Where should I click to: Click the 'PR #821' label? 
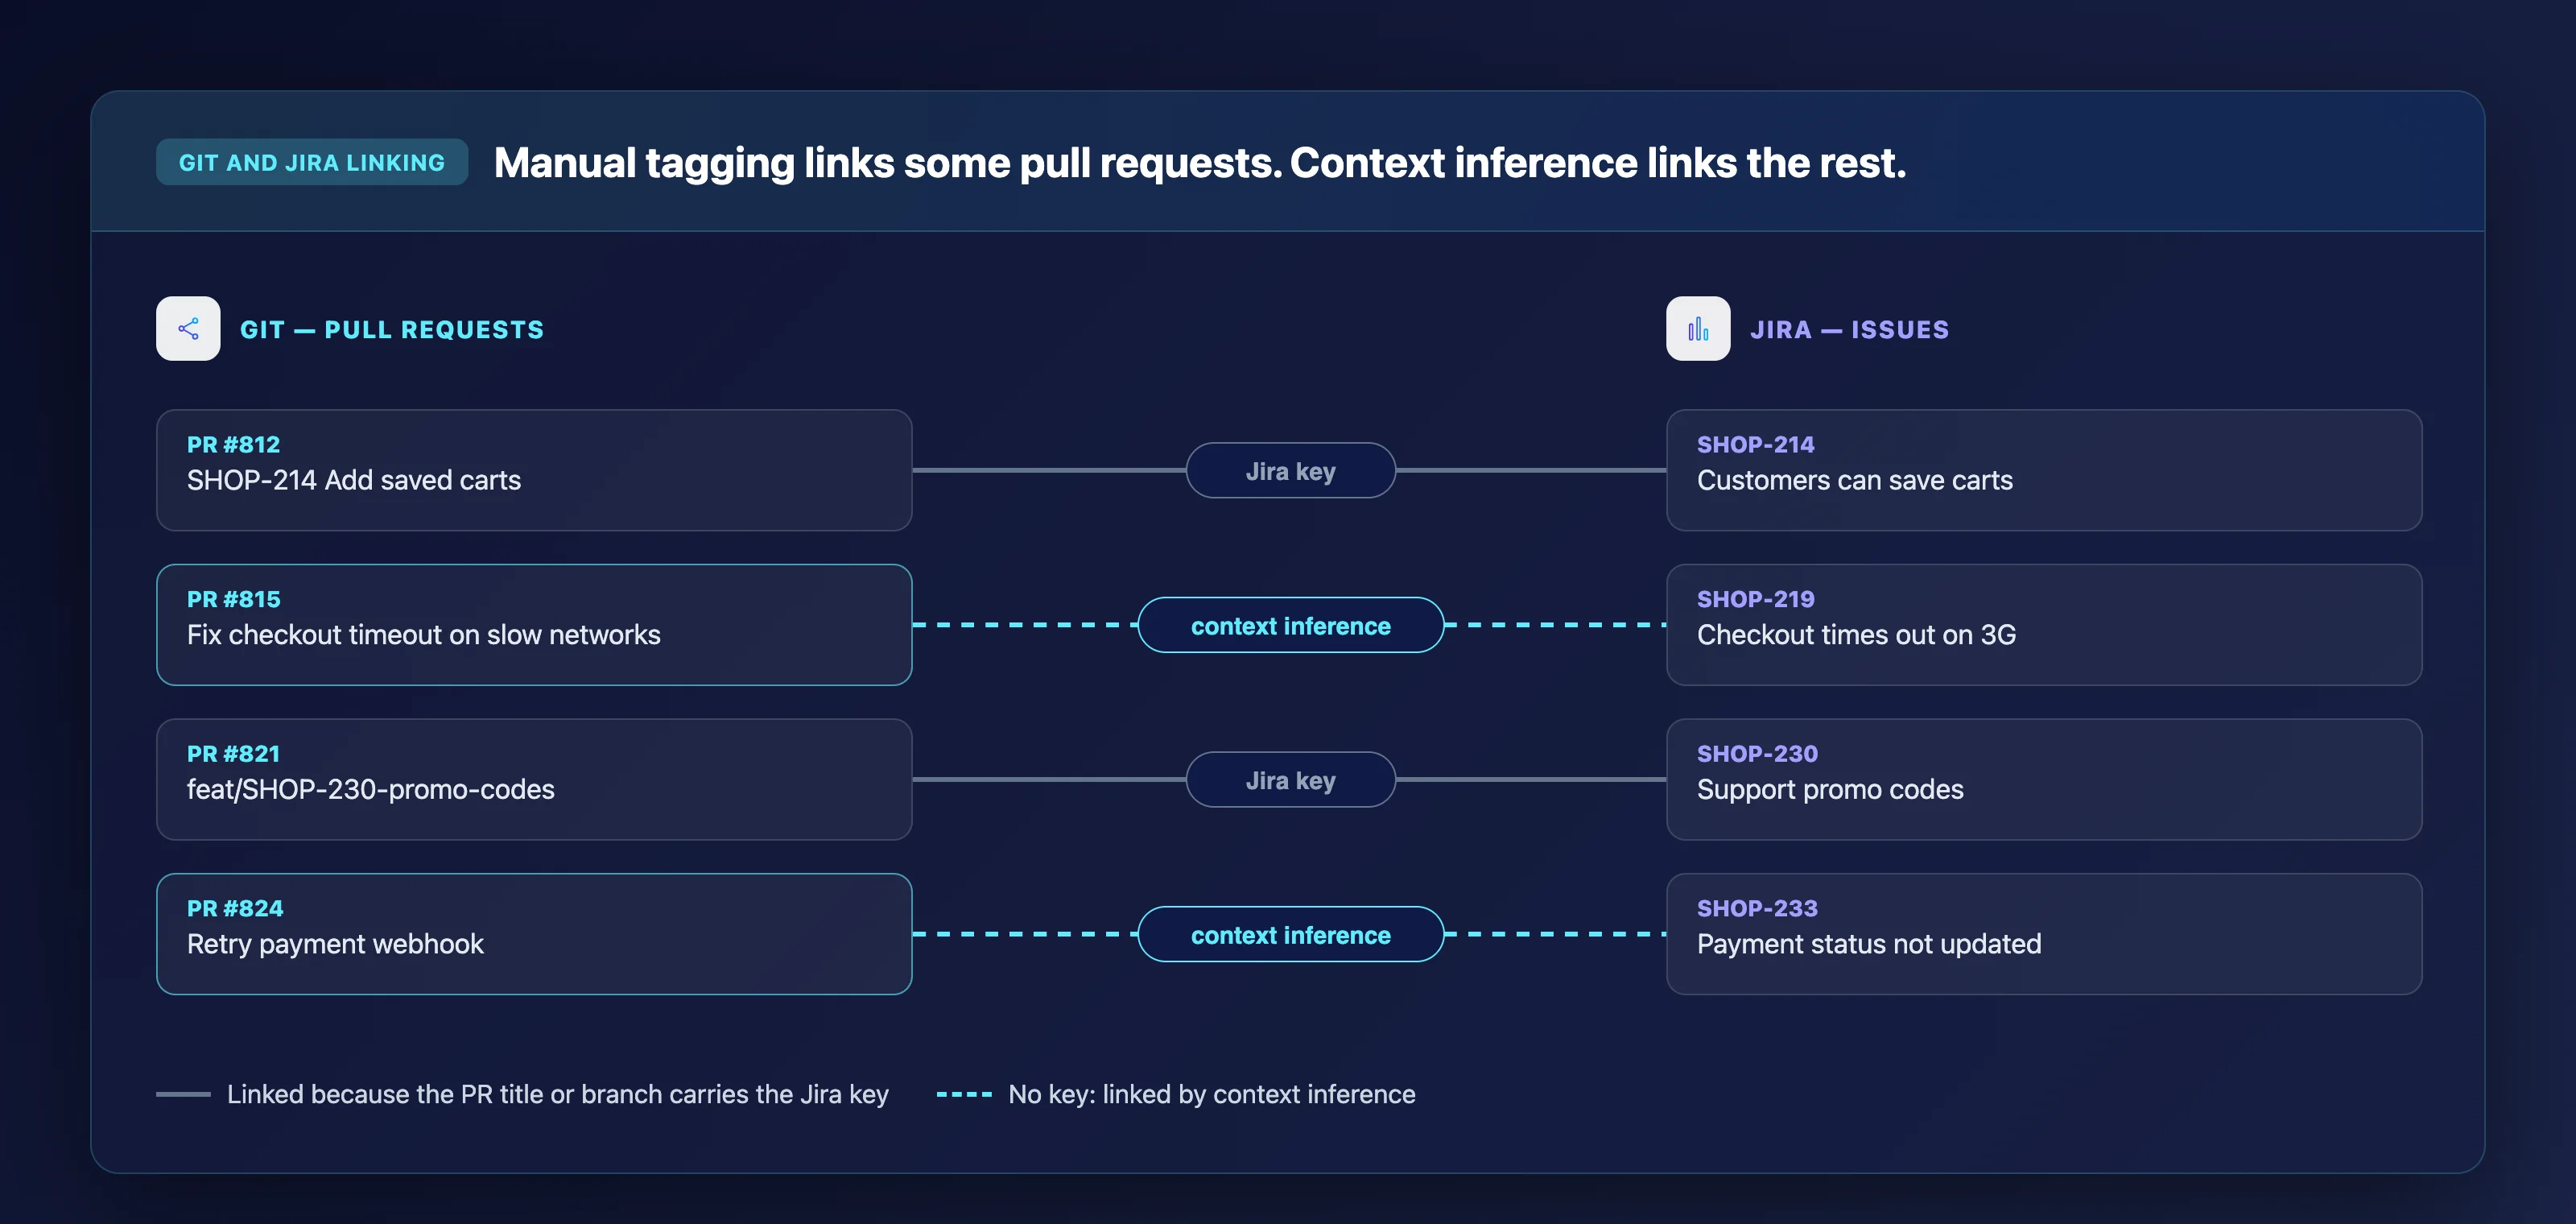[233, 753]
